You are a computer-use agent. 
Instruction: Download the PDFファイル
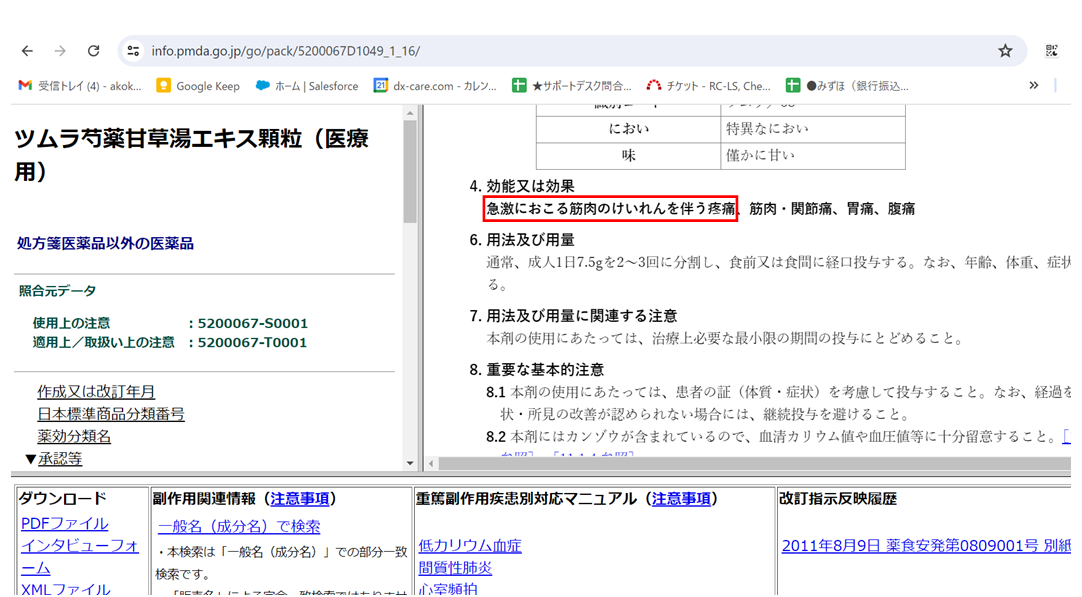tap(64, 524)
